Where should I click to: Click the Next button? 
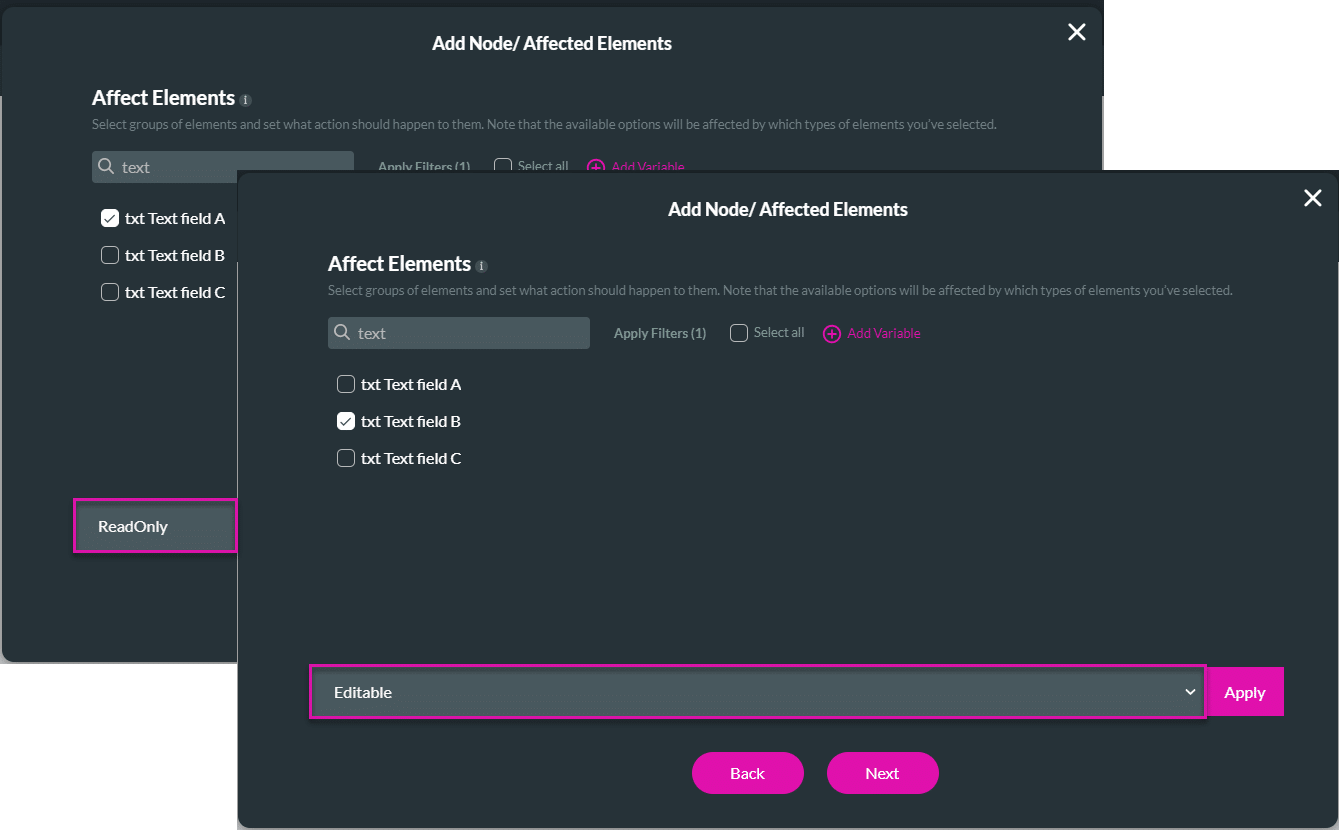coord(882,772)
